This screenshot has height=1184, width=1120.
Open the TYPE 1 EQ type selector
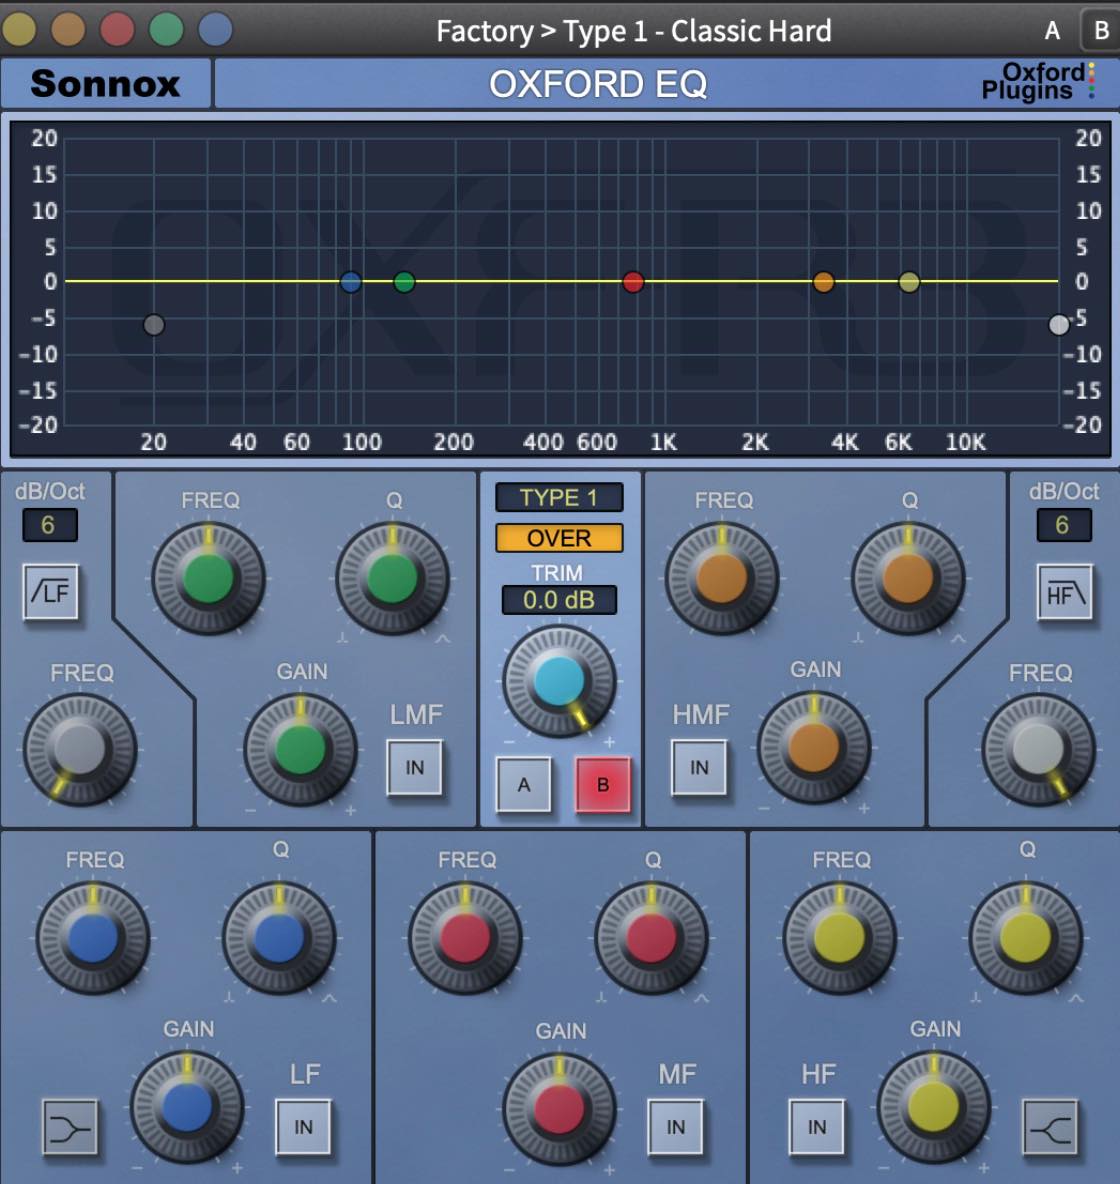[559, 498]
